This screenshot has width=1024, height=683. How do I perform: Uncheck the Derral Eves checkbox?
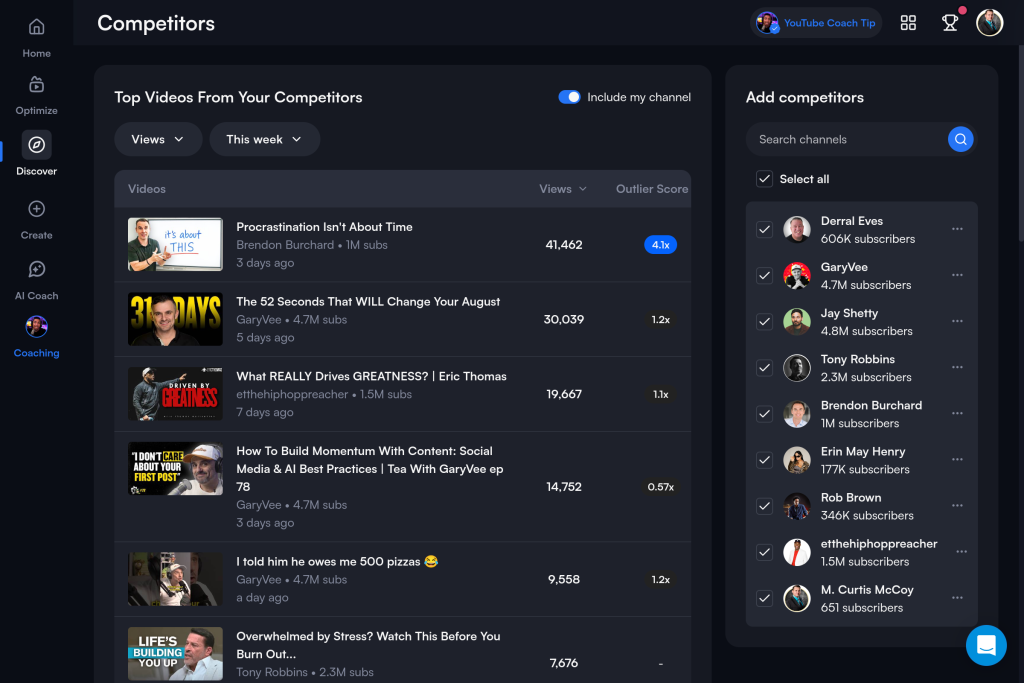click(764, 230)
